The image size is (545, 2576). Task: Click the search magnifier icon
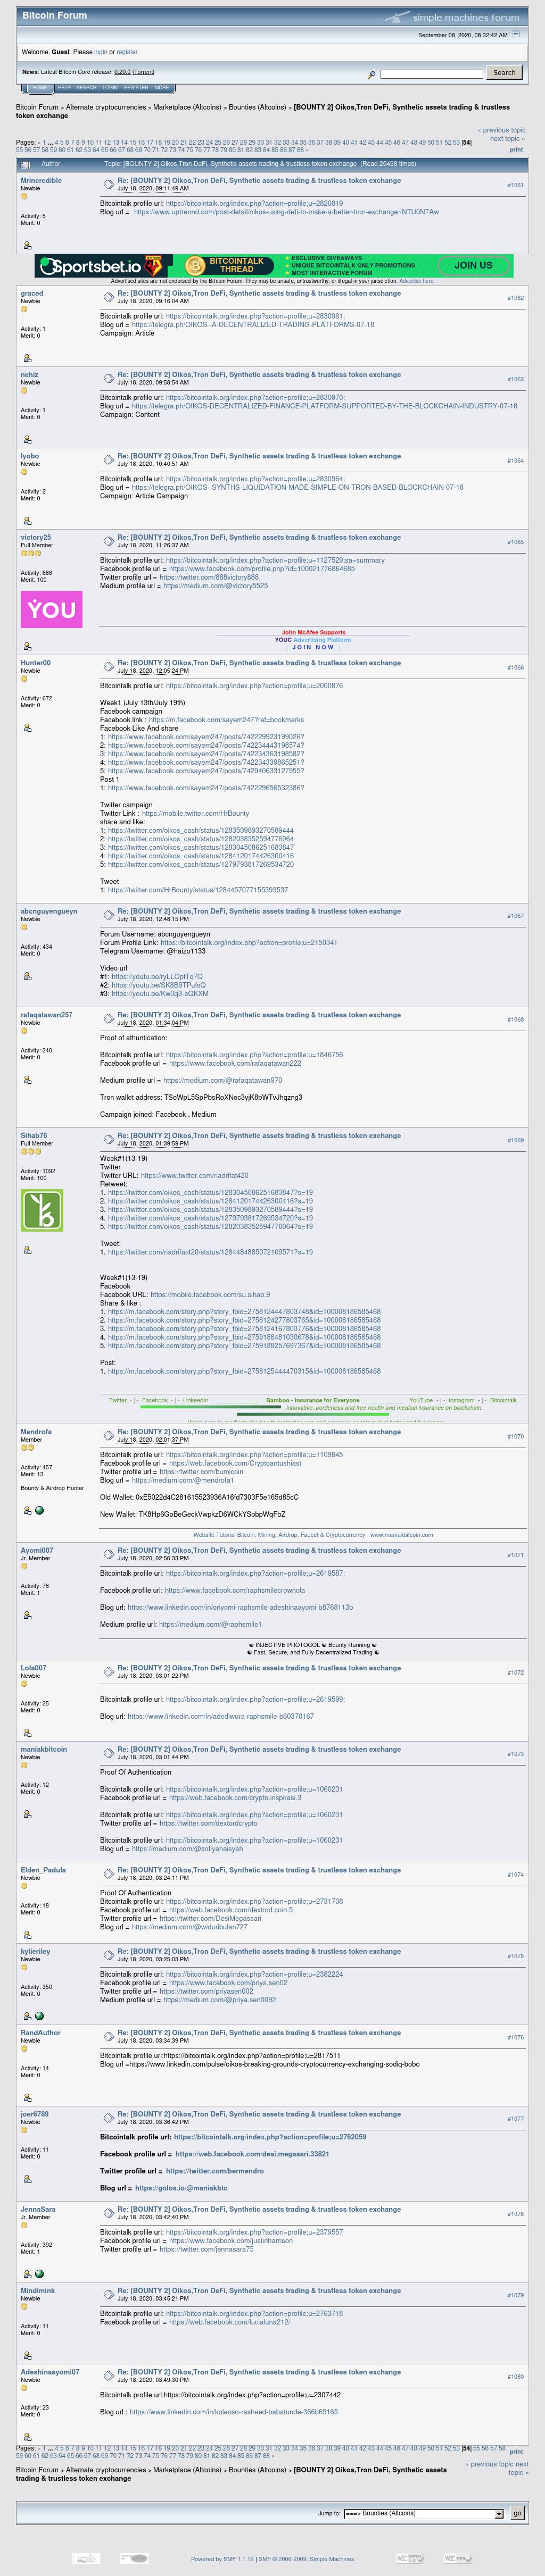pyautogui.click(x=372, y=74)
